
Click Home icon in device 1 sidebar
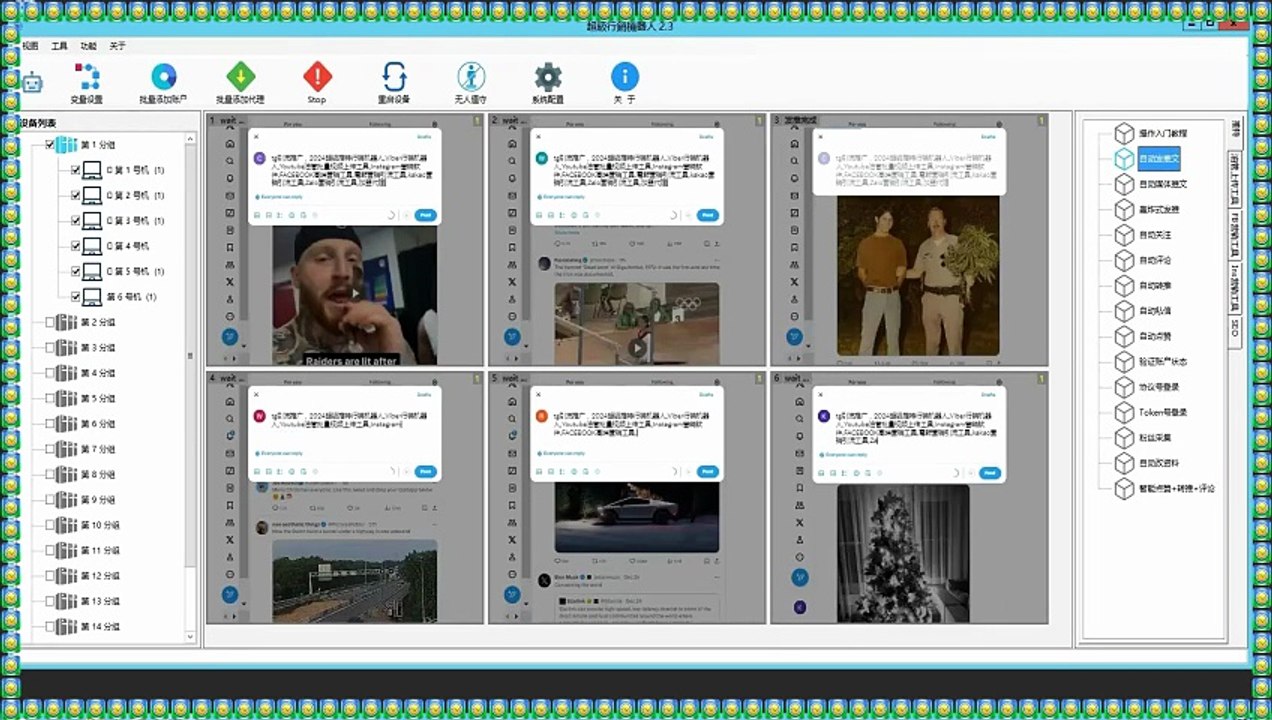pos(230,144)
